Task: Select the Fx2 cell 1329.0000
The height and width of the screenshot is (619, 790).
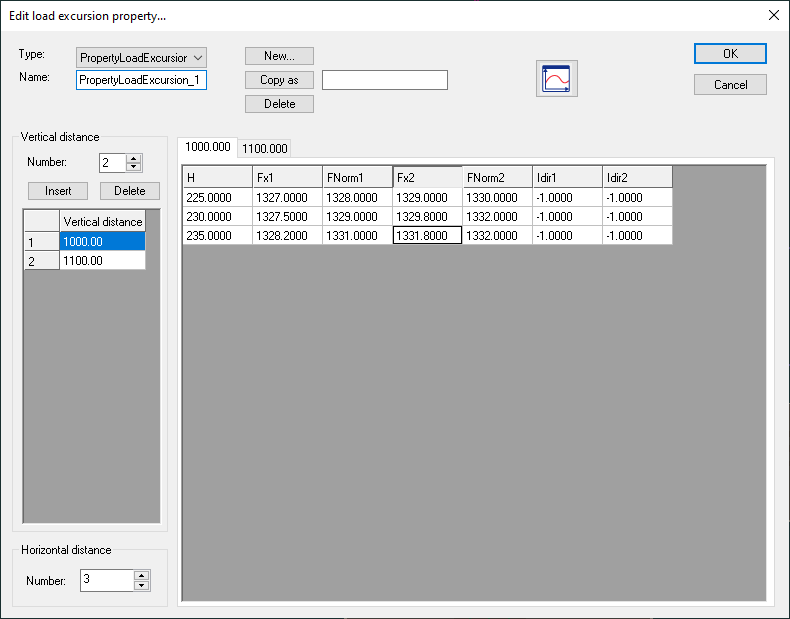Action: [x=427, y=197]
